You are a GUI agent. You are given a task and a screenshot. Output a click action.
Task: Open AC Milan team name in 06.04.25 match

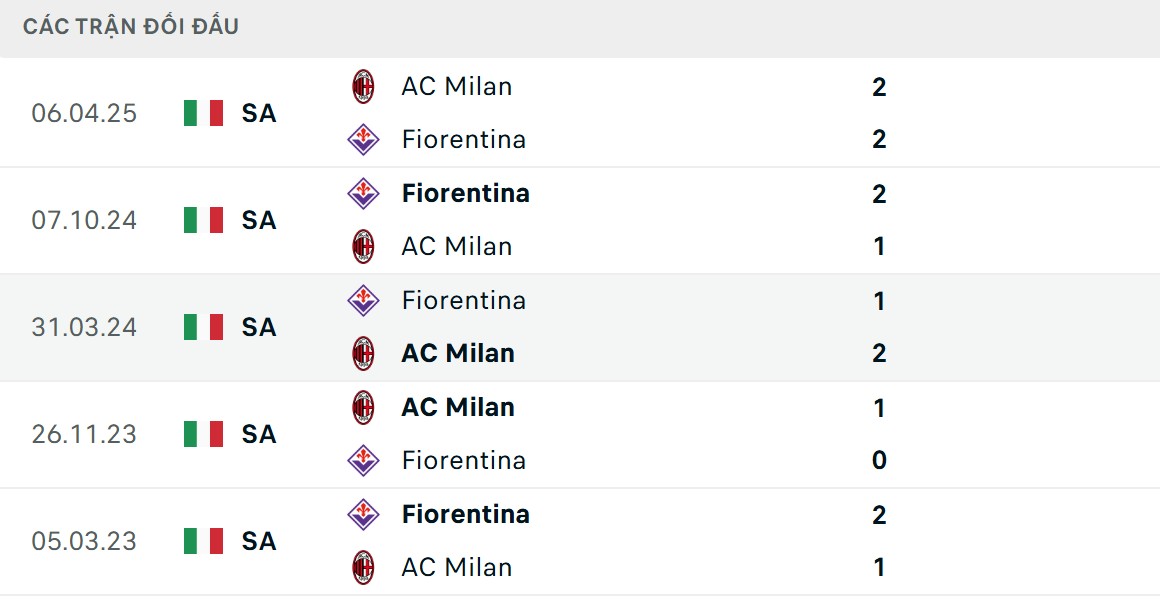click(x=456, y=87)
